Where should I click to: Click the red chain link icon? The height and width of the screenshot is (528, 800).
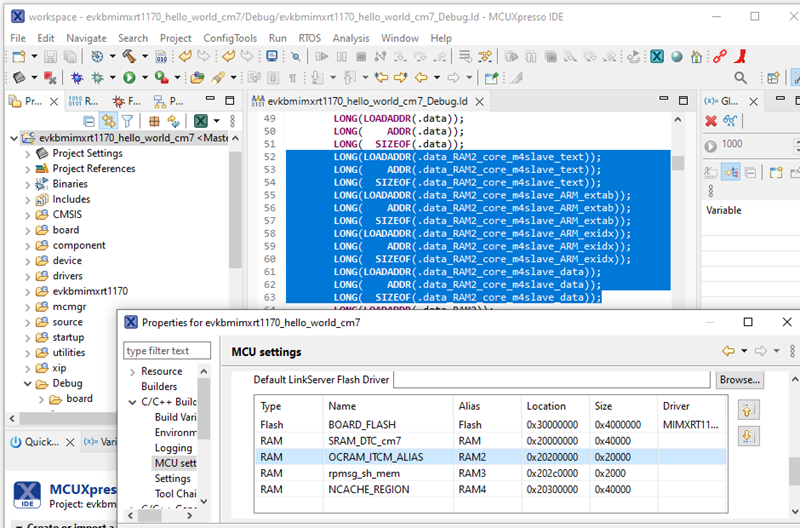point(719,57)
